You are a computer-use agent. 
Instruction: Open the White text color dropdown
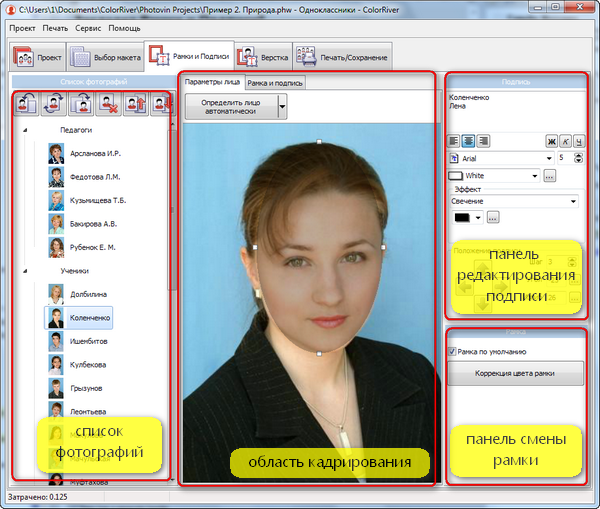[535, 176]
